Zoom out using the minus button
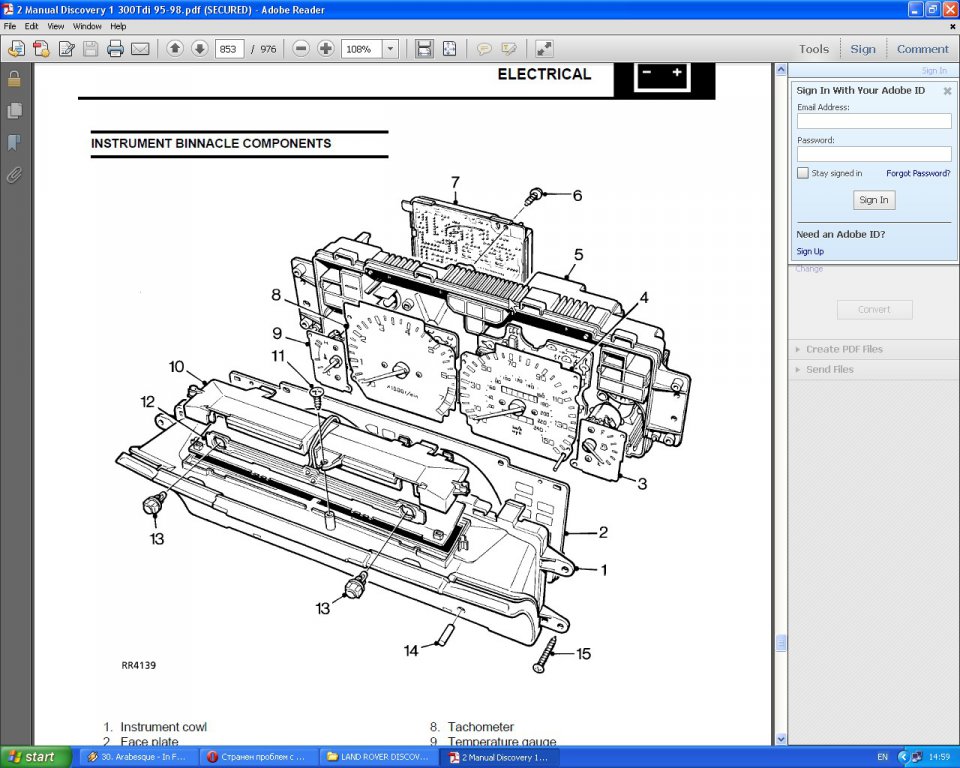960x768 pixels. [x=301, y=49]
